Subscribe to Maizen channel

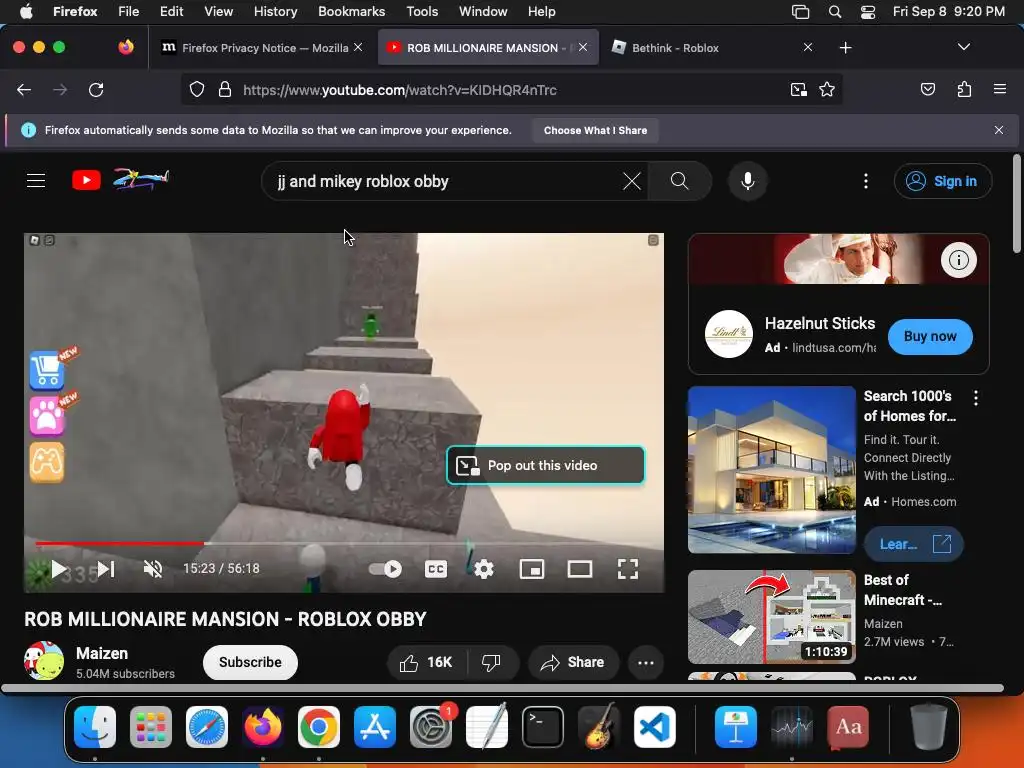[x=250, y=662]
